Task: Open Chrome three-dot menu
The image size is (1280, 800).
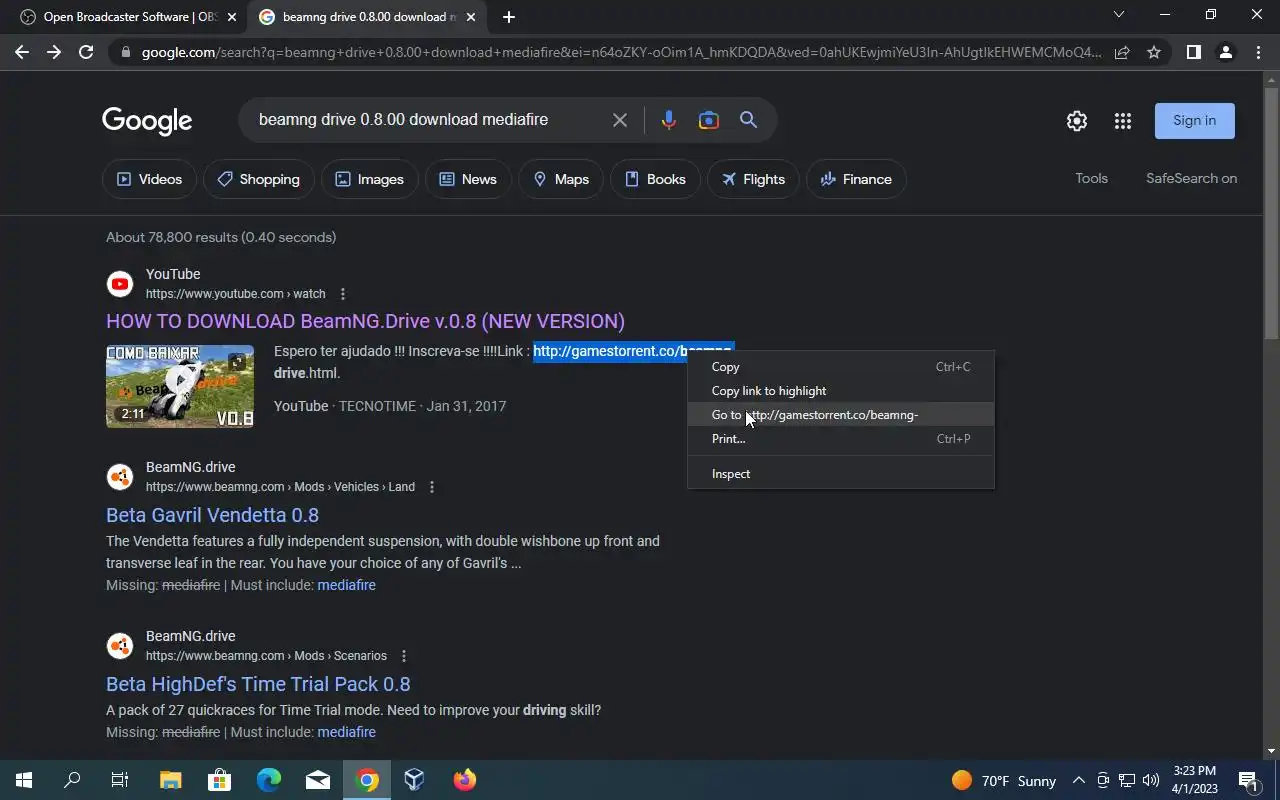Action: (1258, 52)
